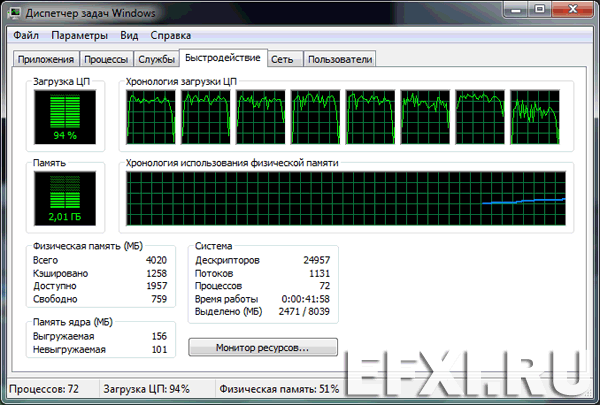This screenshot has height=405, width=600.
Task: Switch to the Процессы tab
Action: 106,59
